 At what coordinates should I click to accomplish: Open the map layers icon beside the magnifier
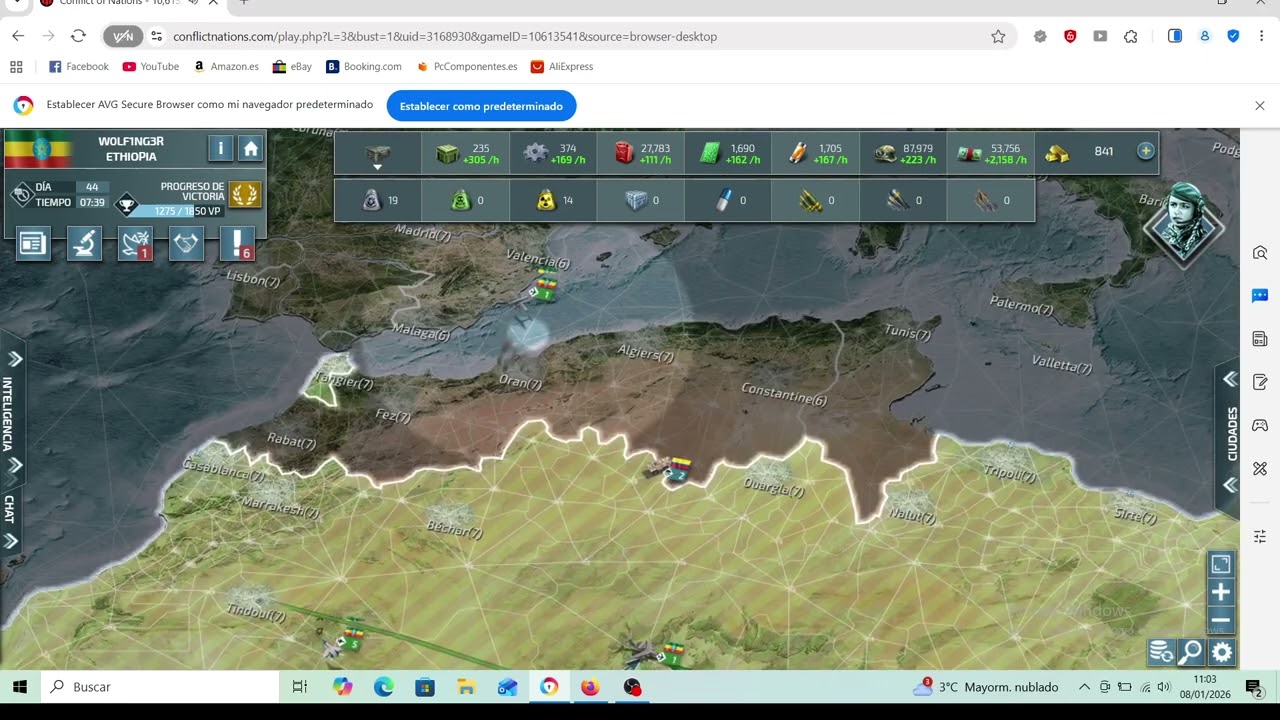[x=1161, y=653]
